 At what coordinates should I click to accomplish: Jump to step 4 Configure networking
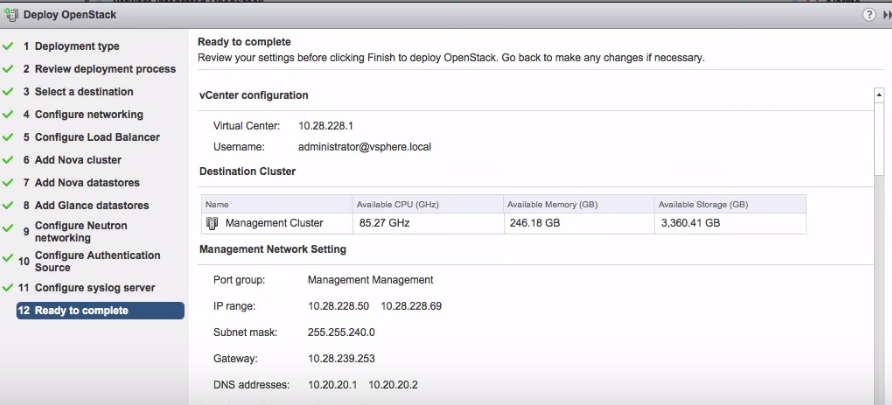89,115
